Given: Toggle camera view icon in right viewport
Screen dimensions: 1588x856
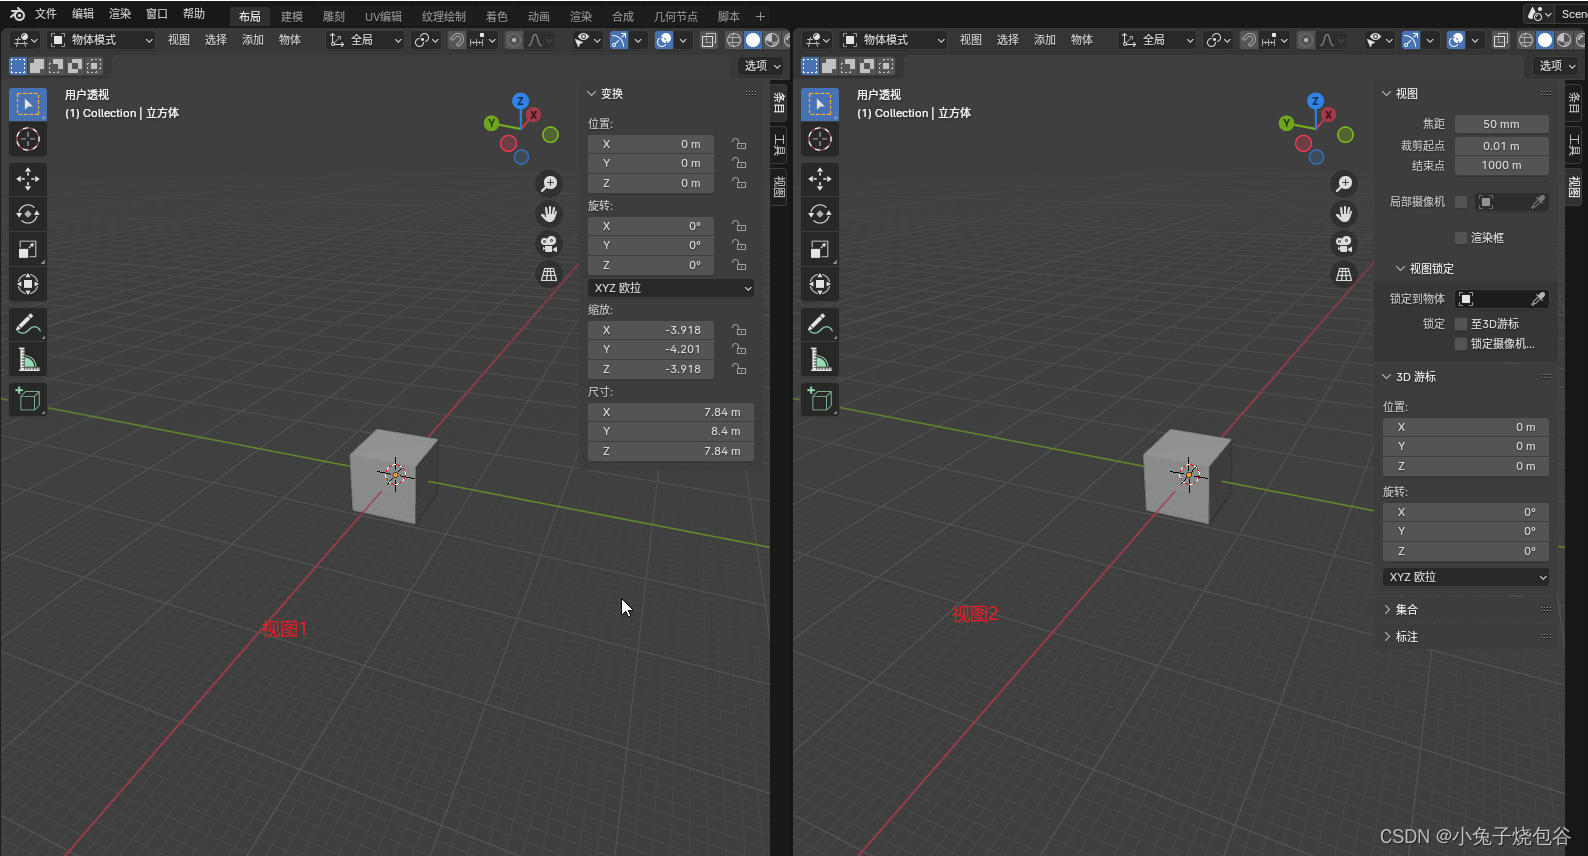Looking at the screenshot, I should click(x=1344, y=244).
